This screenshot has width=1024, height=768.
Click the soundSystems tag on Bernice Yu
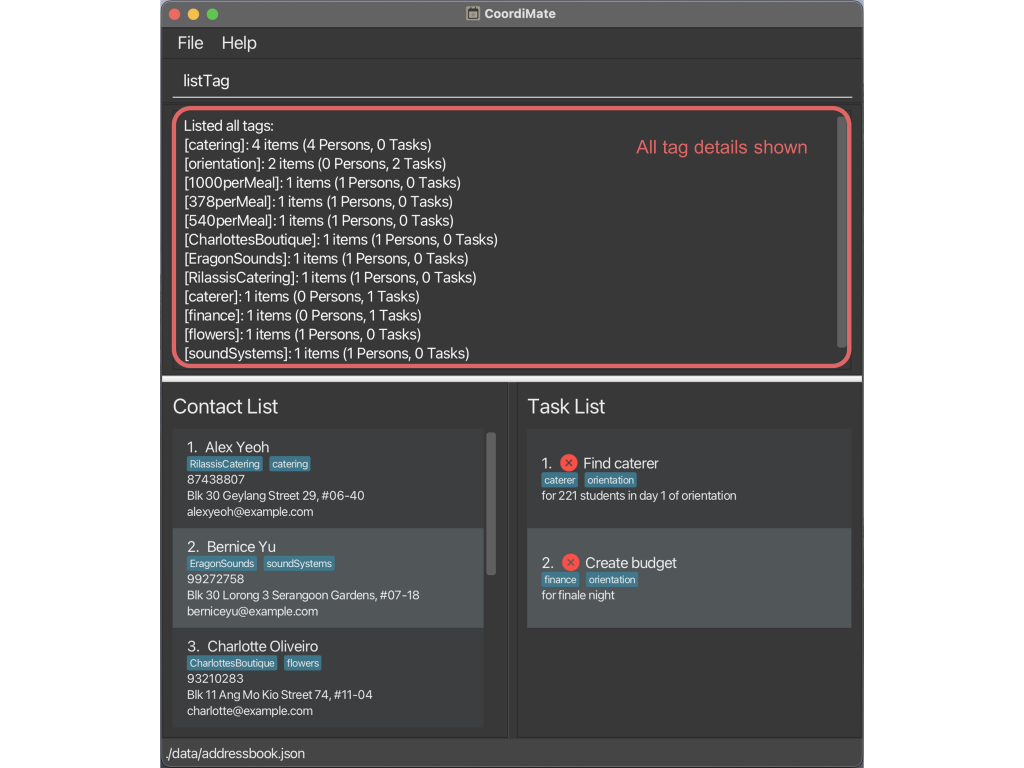tap(299, 564)
